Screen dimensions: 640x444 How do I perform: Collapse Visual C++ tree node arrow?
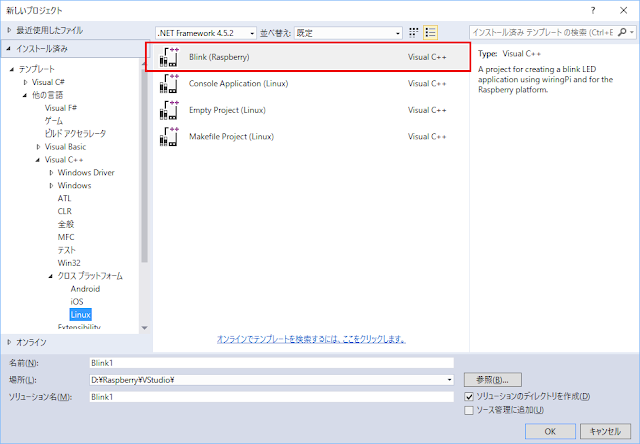pos(38,160)
